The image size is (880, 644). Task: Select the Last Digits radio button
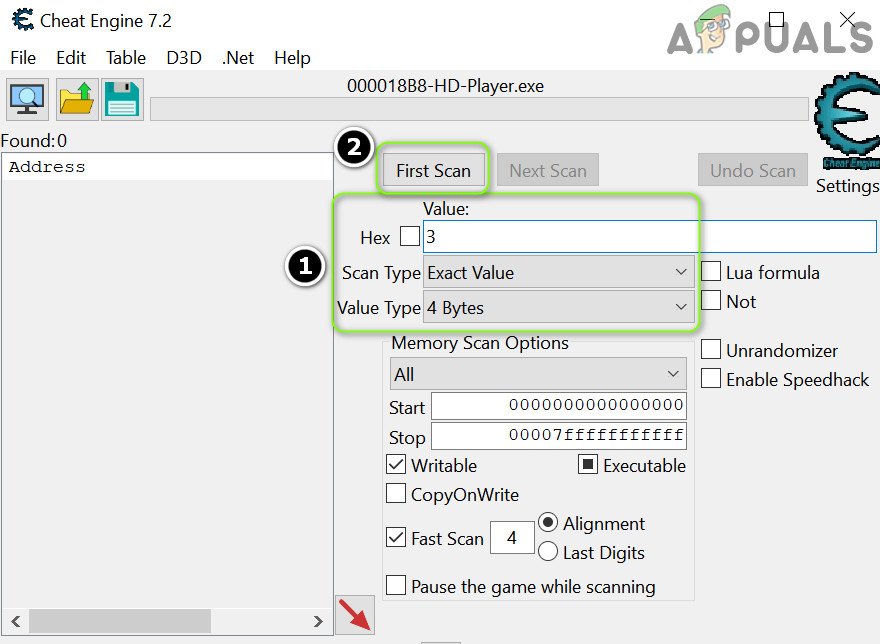(548, 552)
